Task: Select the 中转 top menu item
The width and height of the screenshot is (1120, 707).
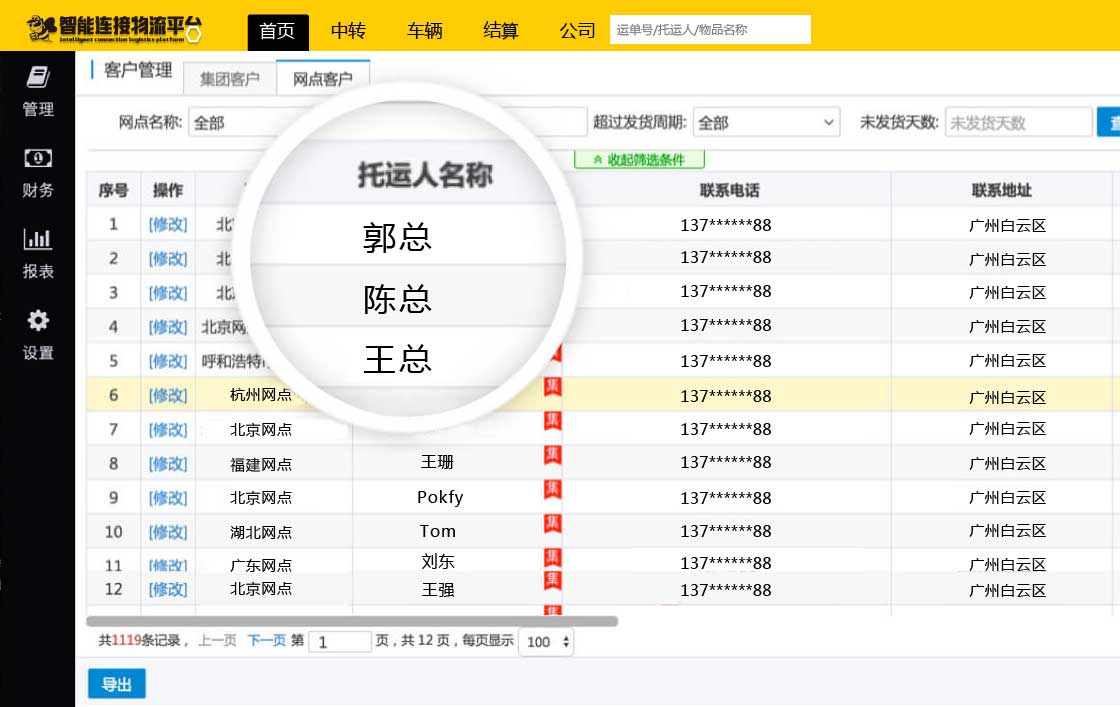Action: tap(348, 31)
